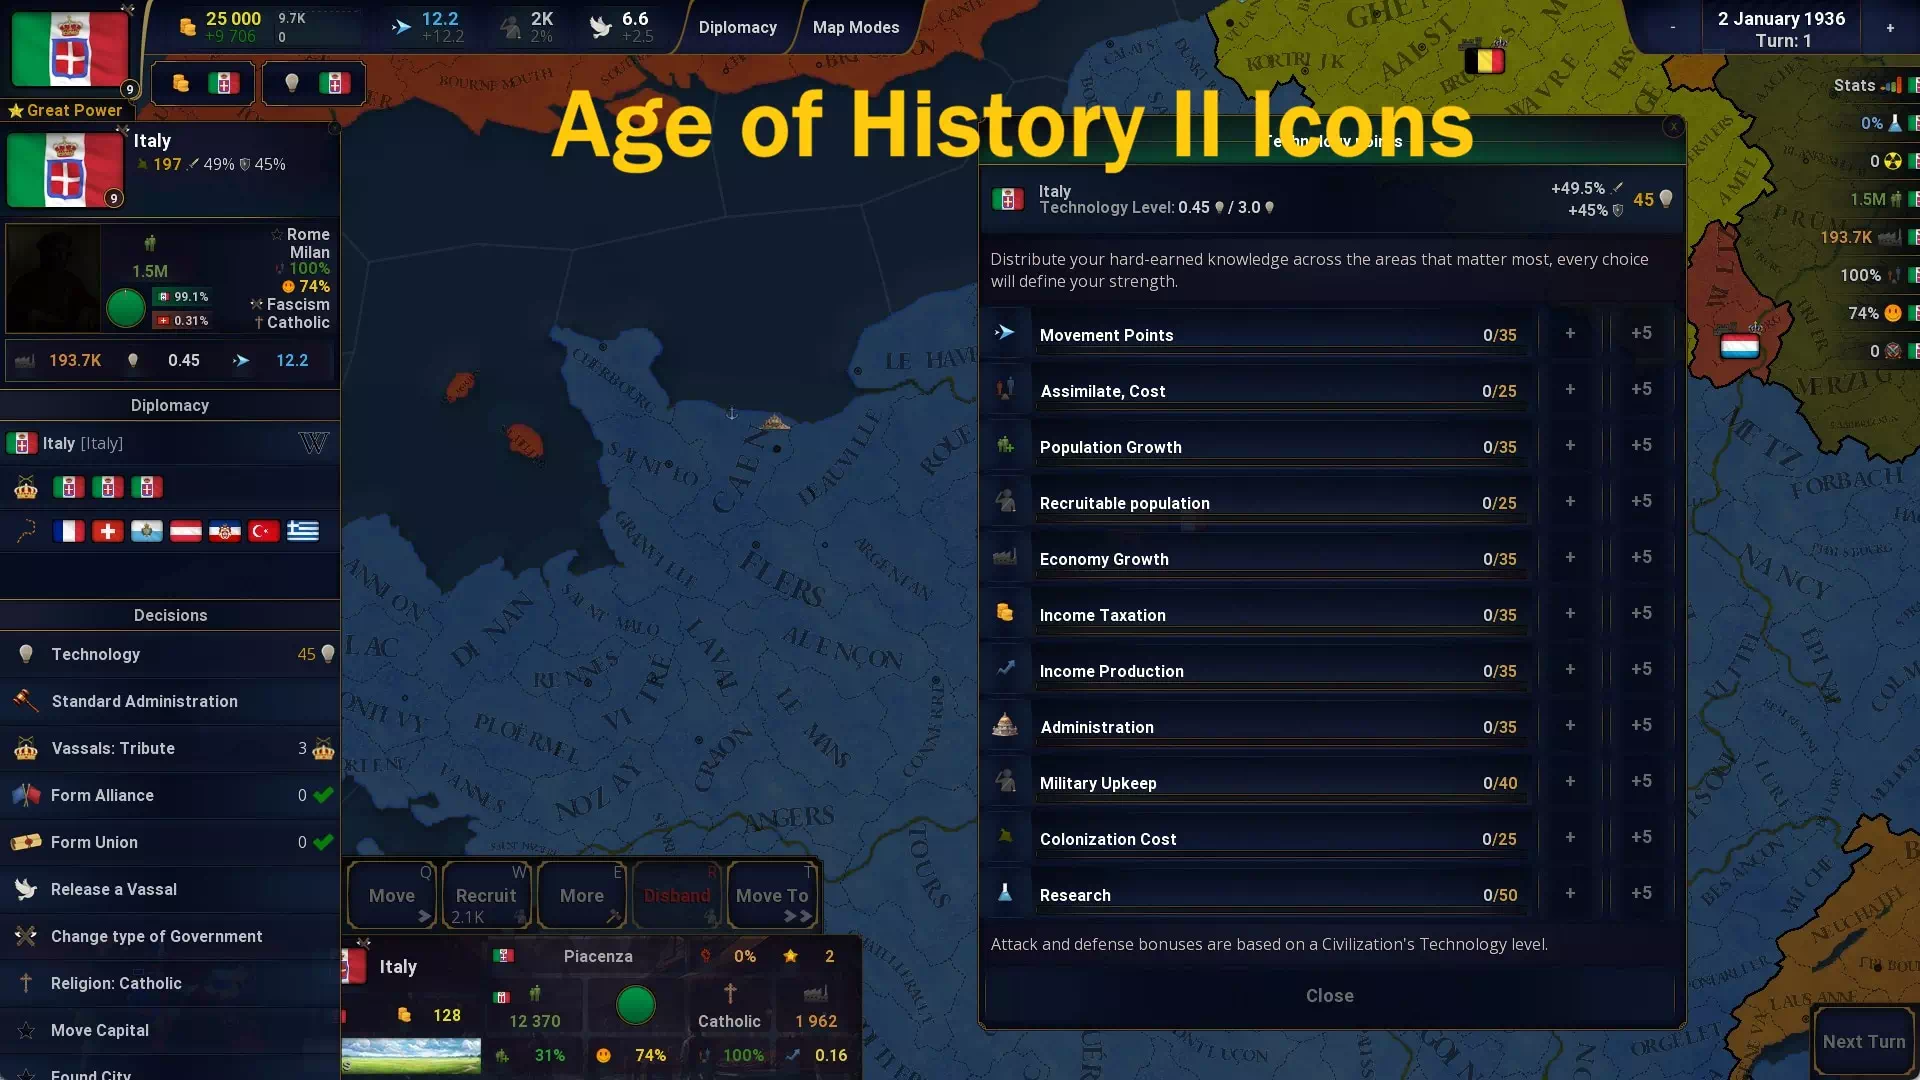Click the Move To button
Image resolution: width=1920 pixels, height=1080 pixels.
click(x=772, y=895)
